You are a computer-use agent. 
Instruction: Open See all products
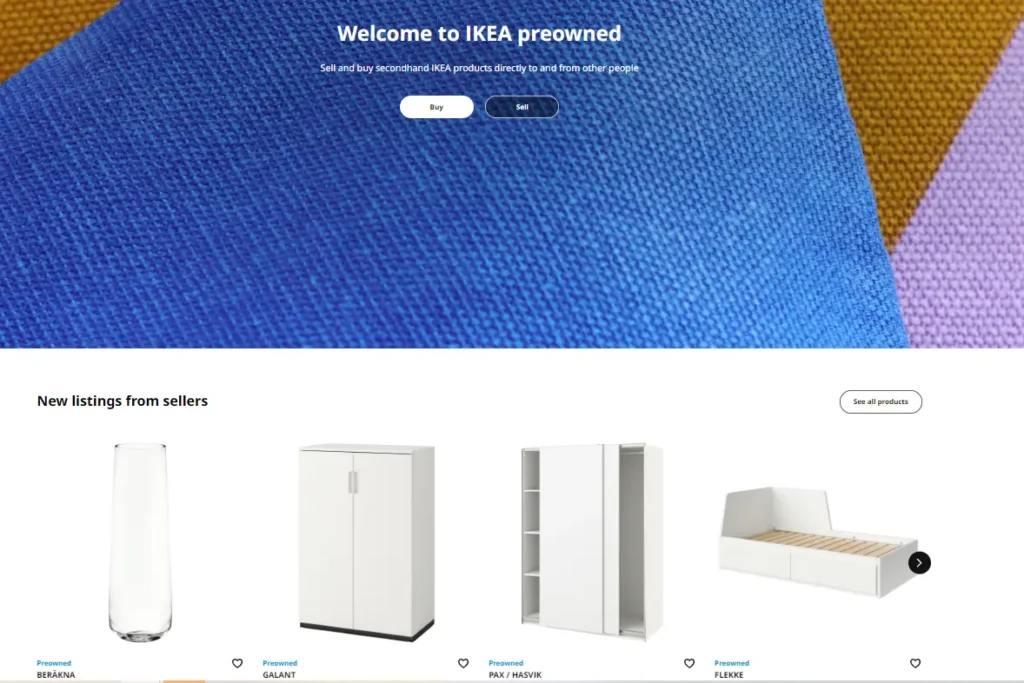click(x=880, y=402)
